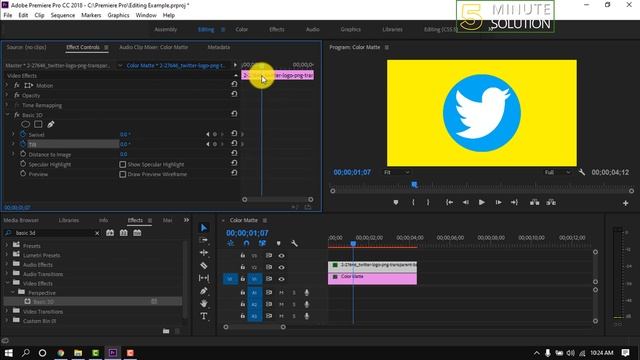Screen dimensions: 640x360
Task: Toggle Tilt animation stopwatch
Action: pyautogui.click(x=23, y=144)
